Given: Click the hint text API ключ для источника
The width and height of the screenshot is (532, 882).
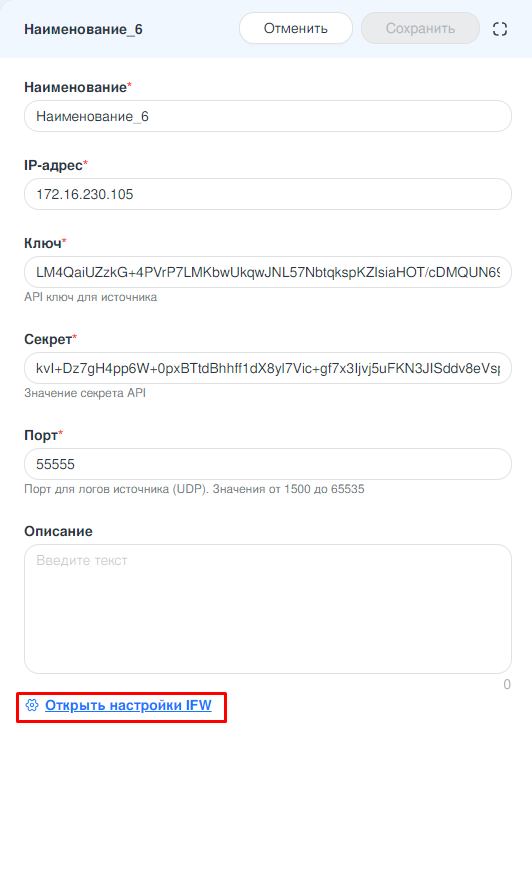Looking at the screenshot, I should [x=91, y=297].
